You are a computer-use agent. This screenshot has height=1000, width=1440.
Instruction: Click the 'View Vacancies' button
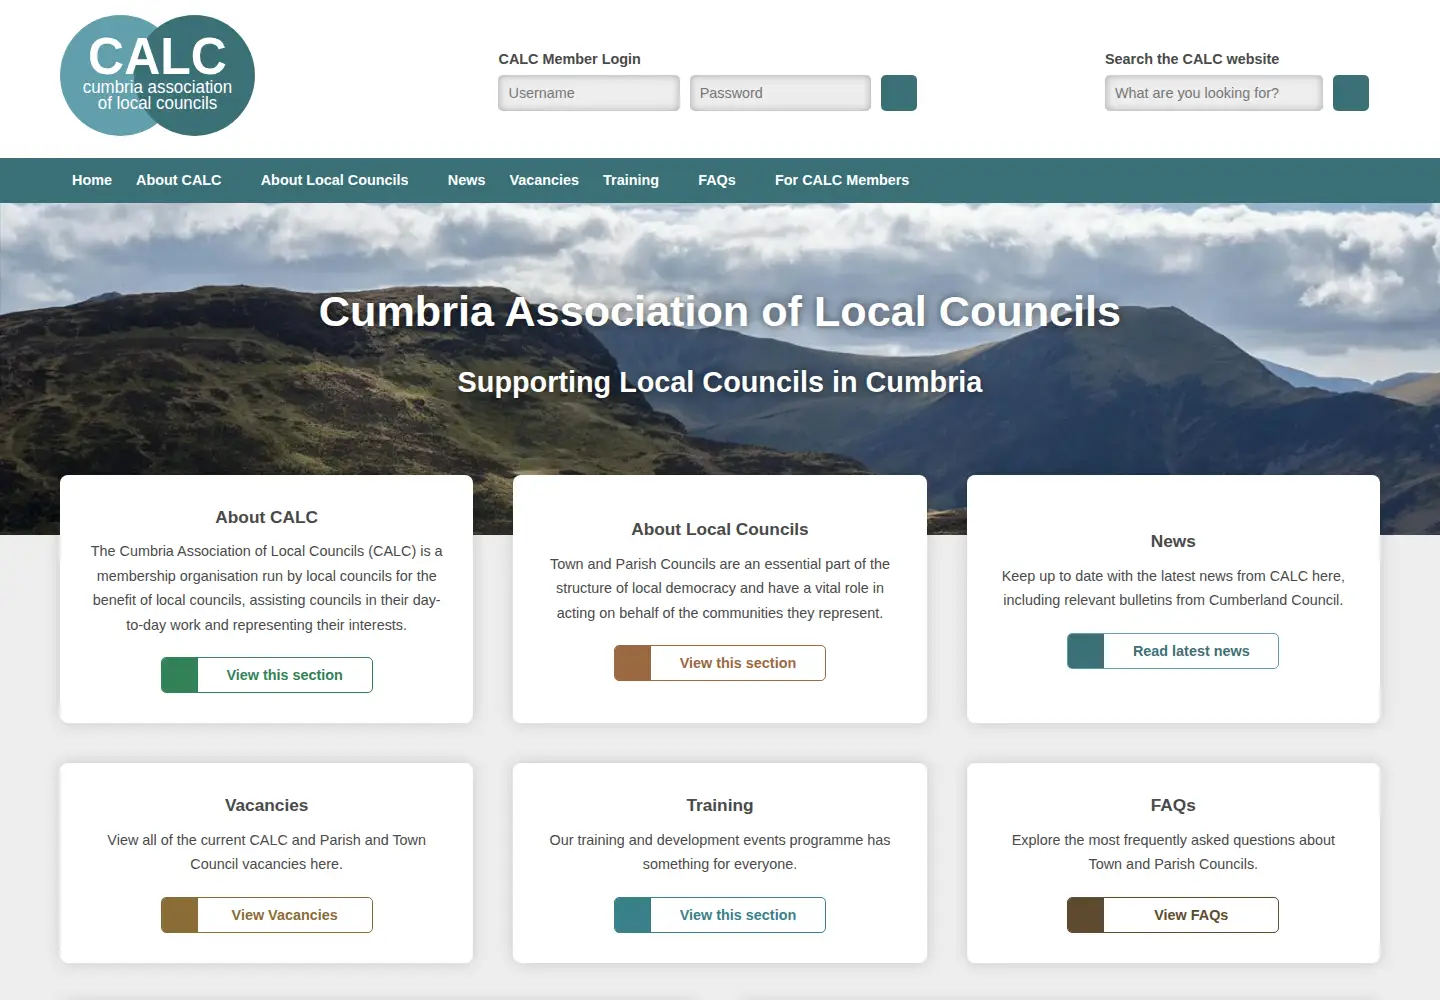(267, 915)
